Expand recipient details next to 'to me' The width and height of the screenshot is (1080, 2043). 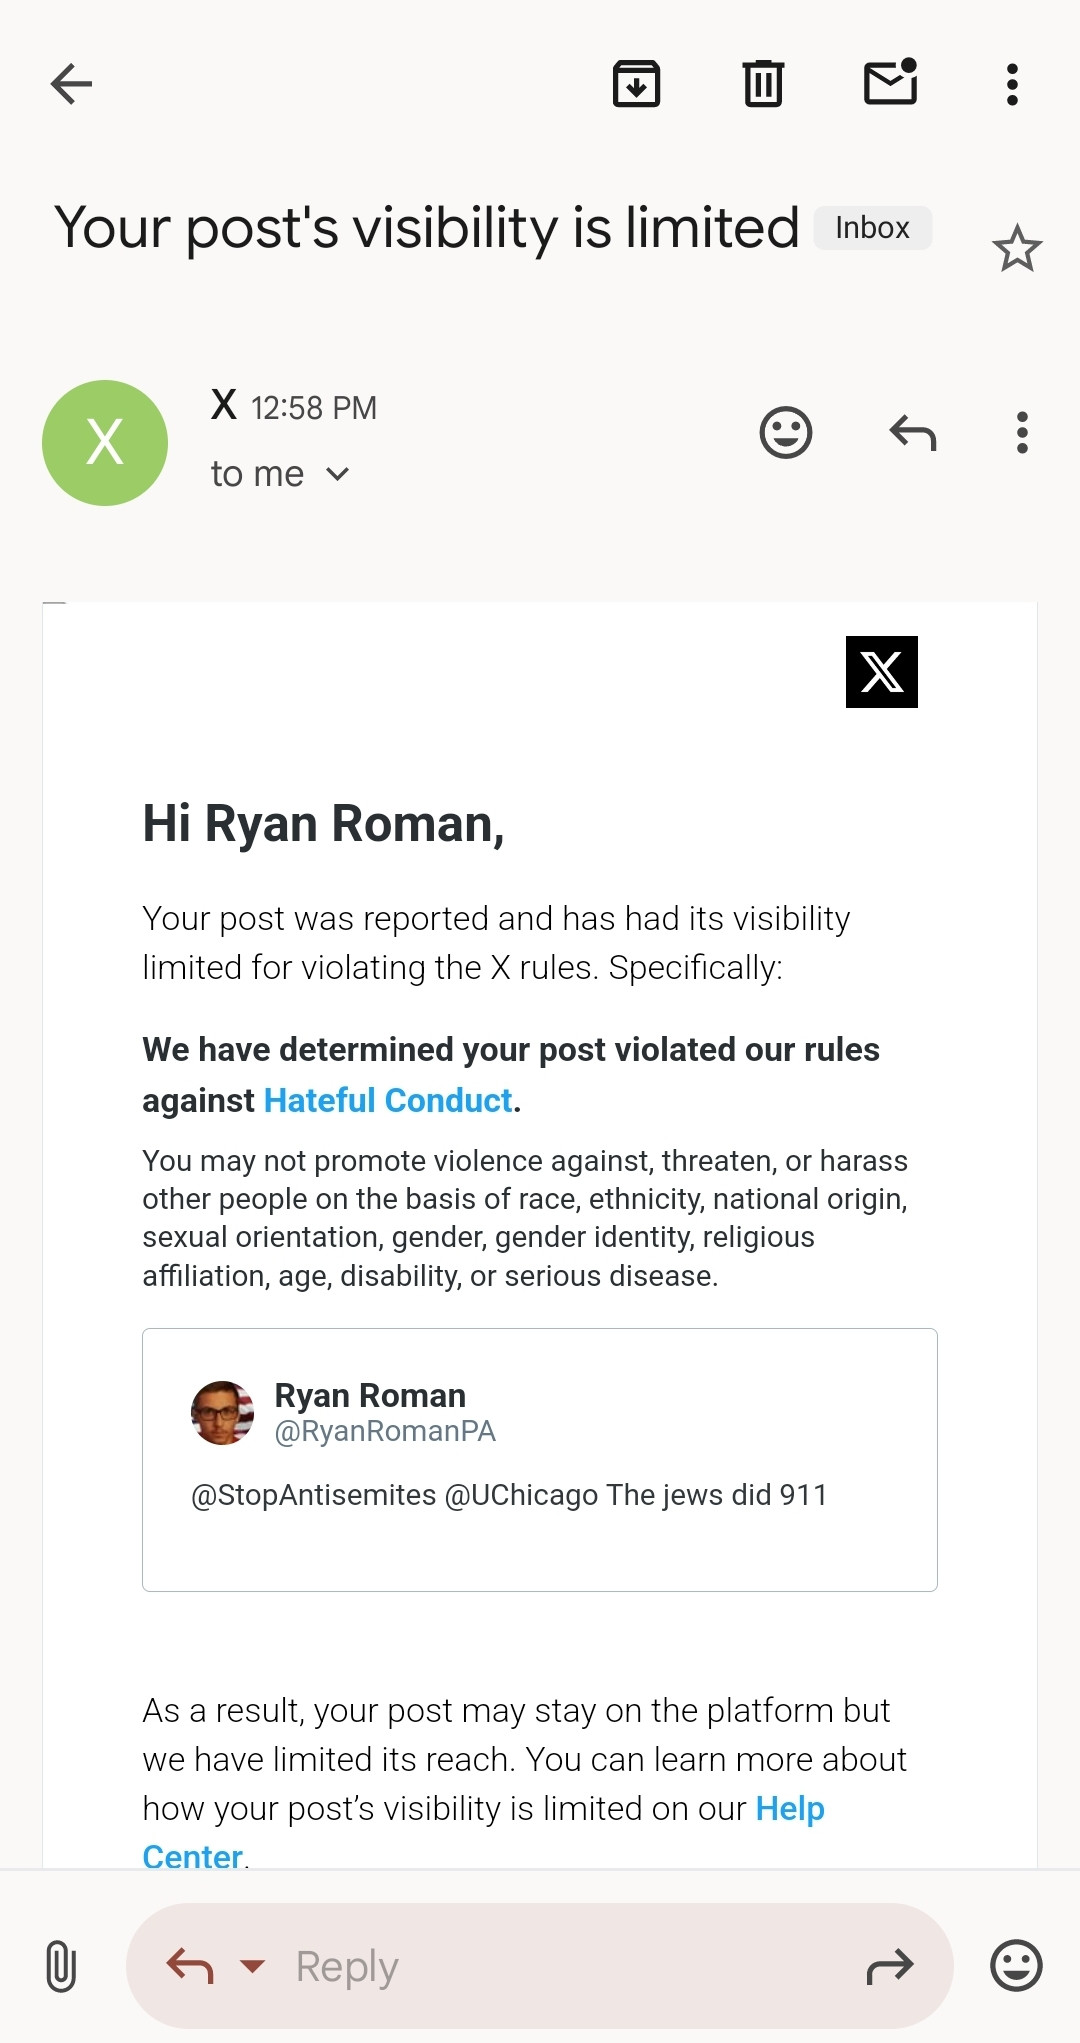click(x=338, y=474)
